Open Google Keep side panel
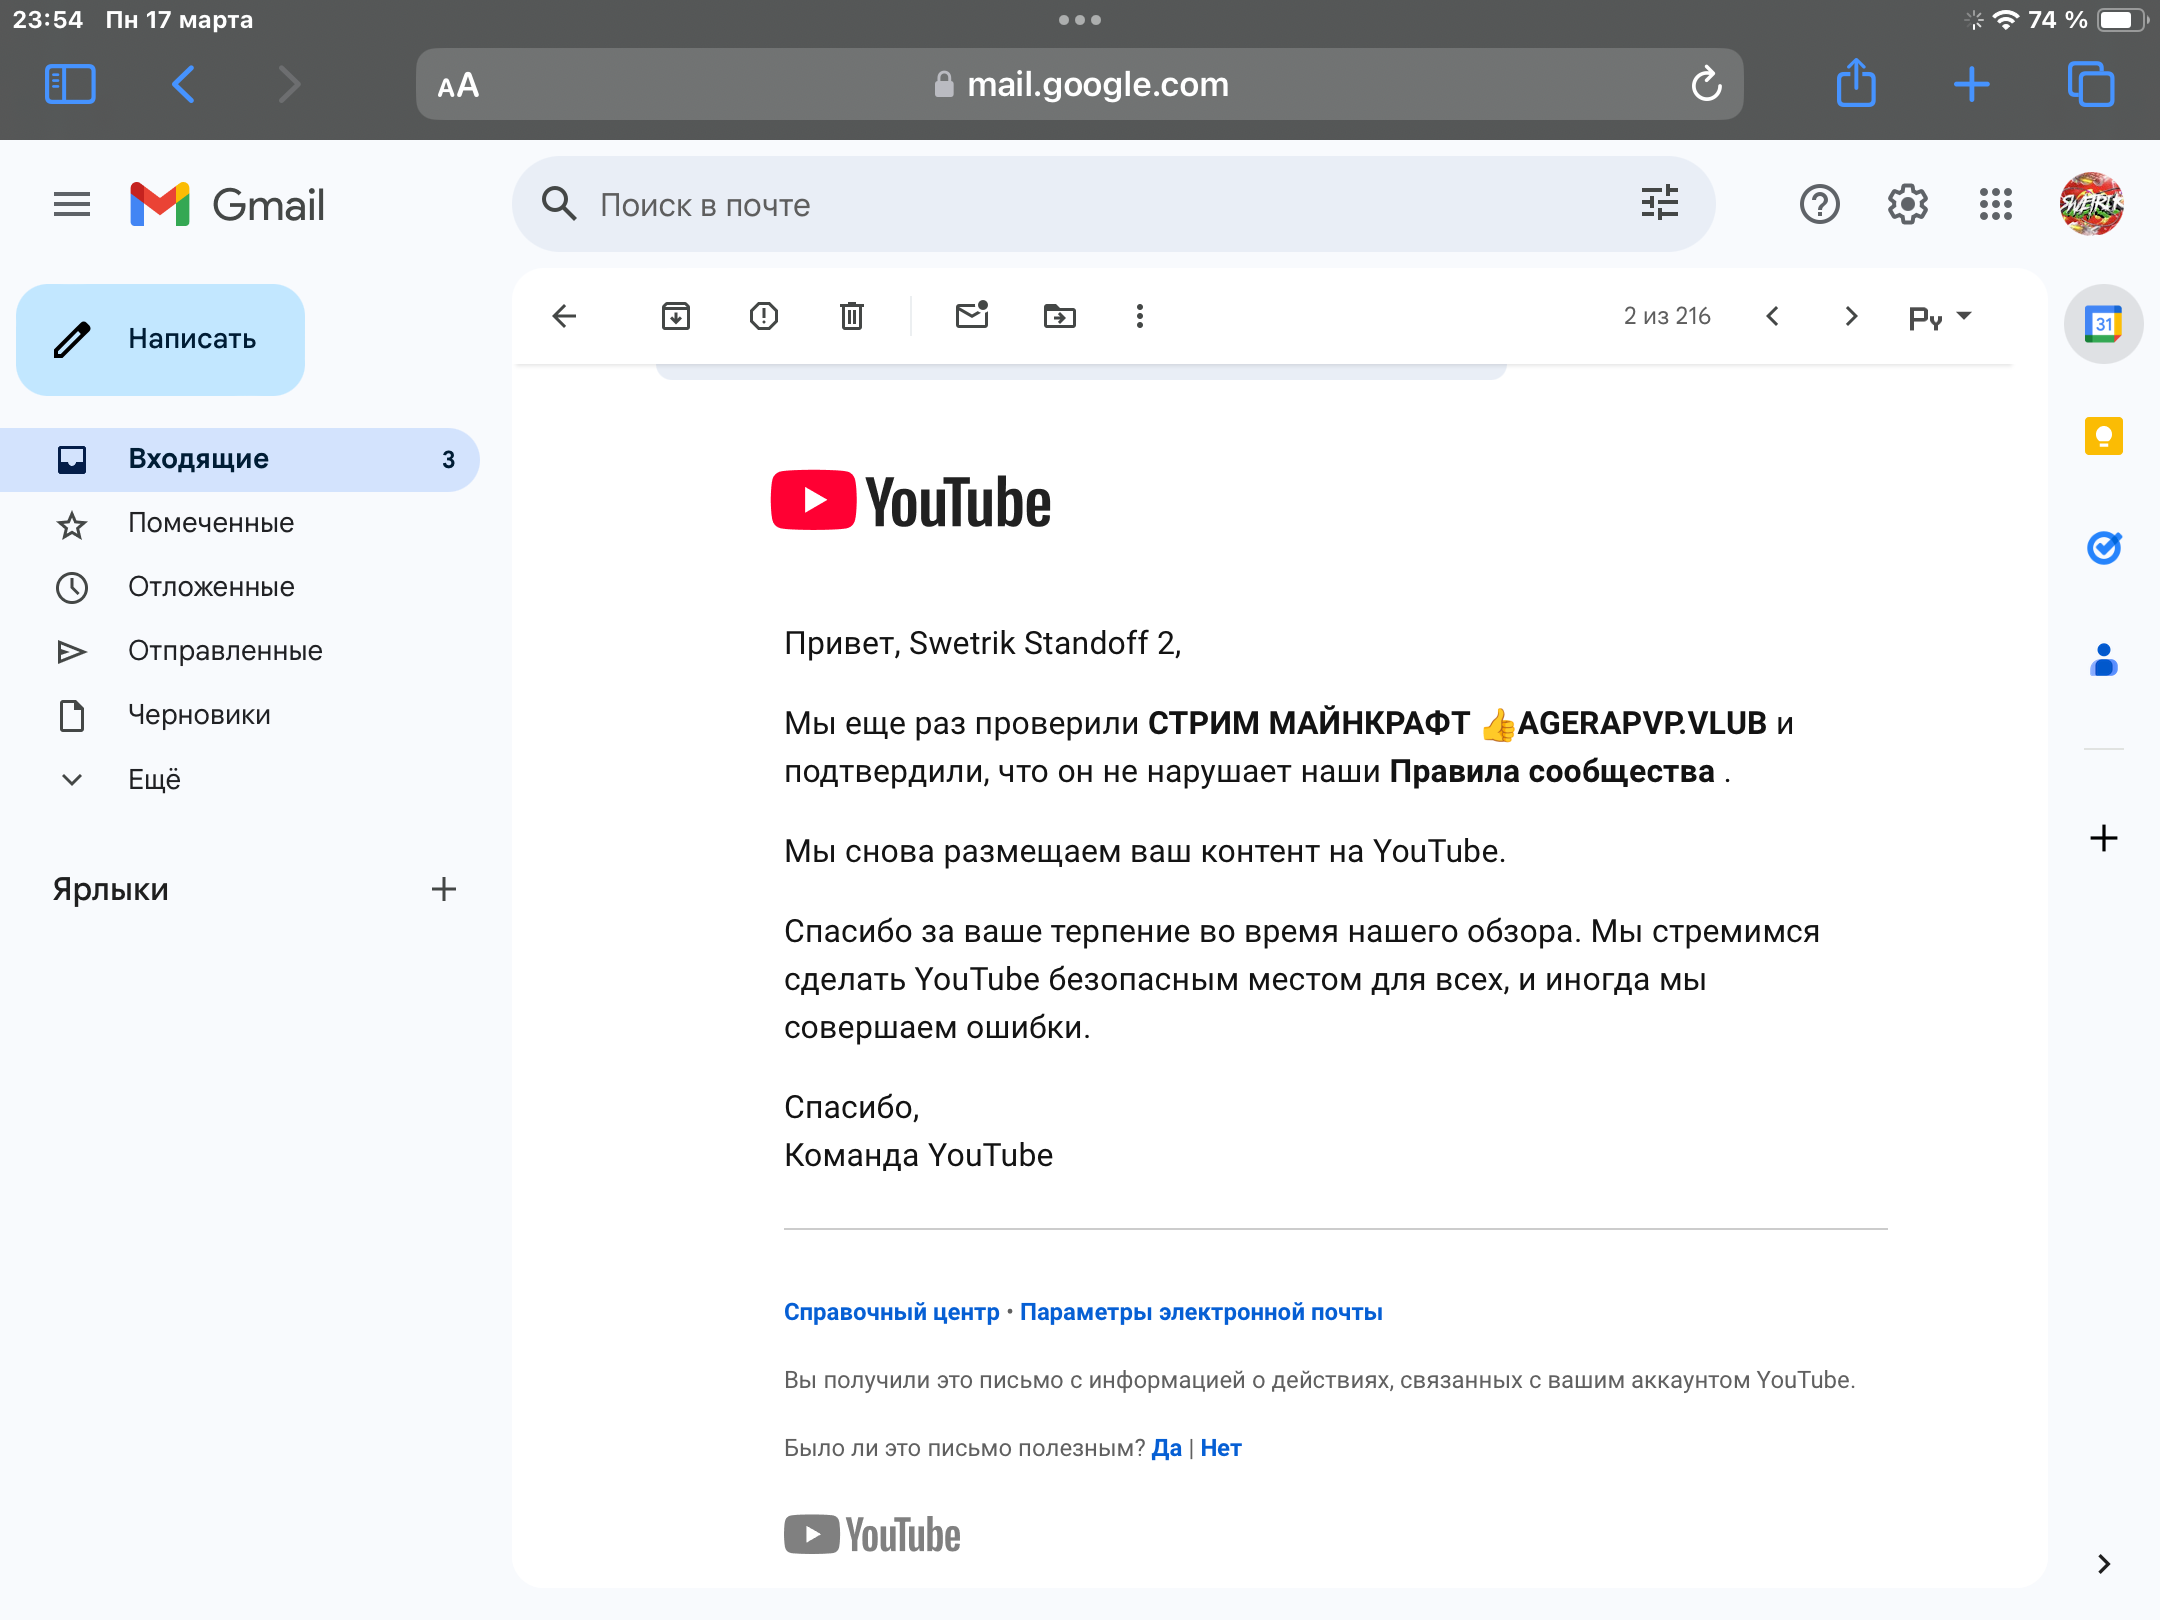Screen dimensions: 2160x1620 click(2104, 436)
